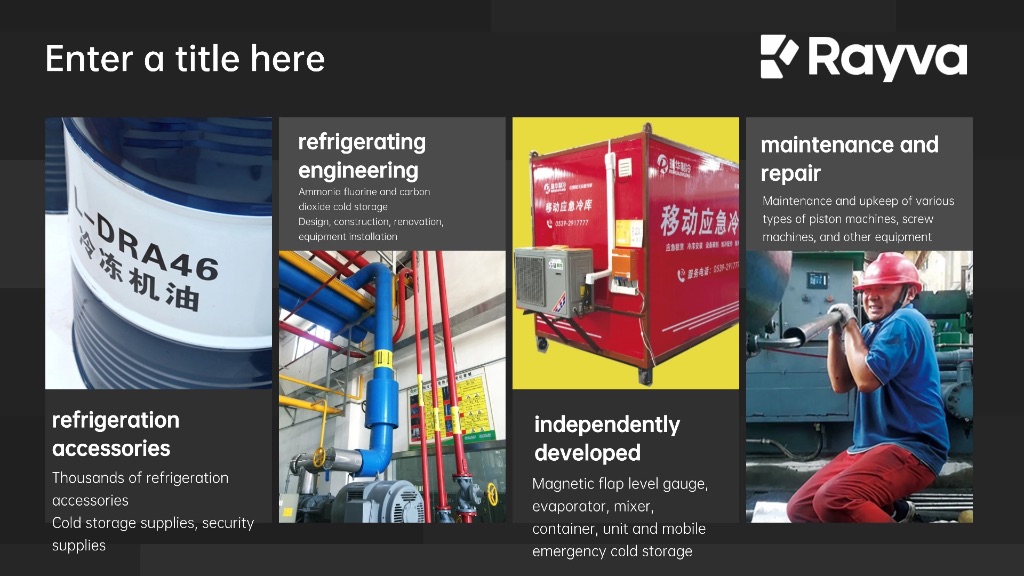The image size is (1024, 576).
Task: Click the piston machines maintenance description
Action: (858, 218)
